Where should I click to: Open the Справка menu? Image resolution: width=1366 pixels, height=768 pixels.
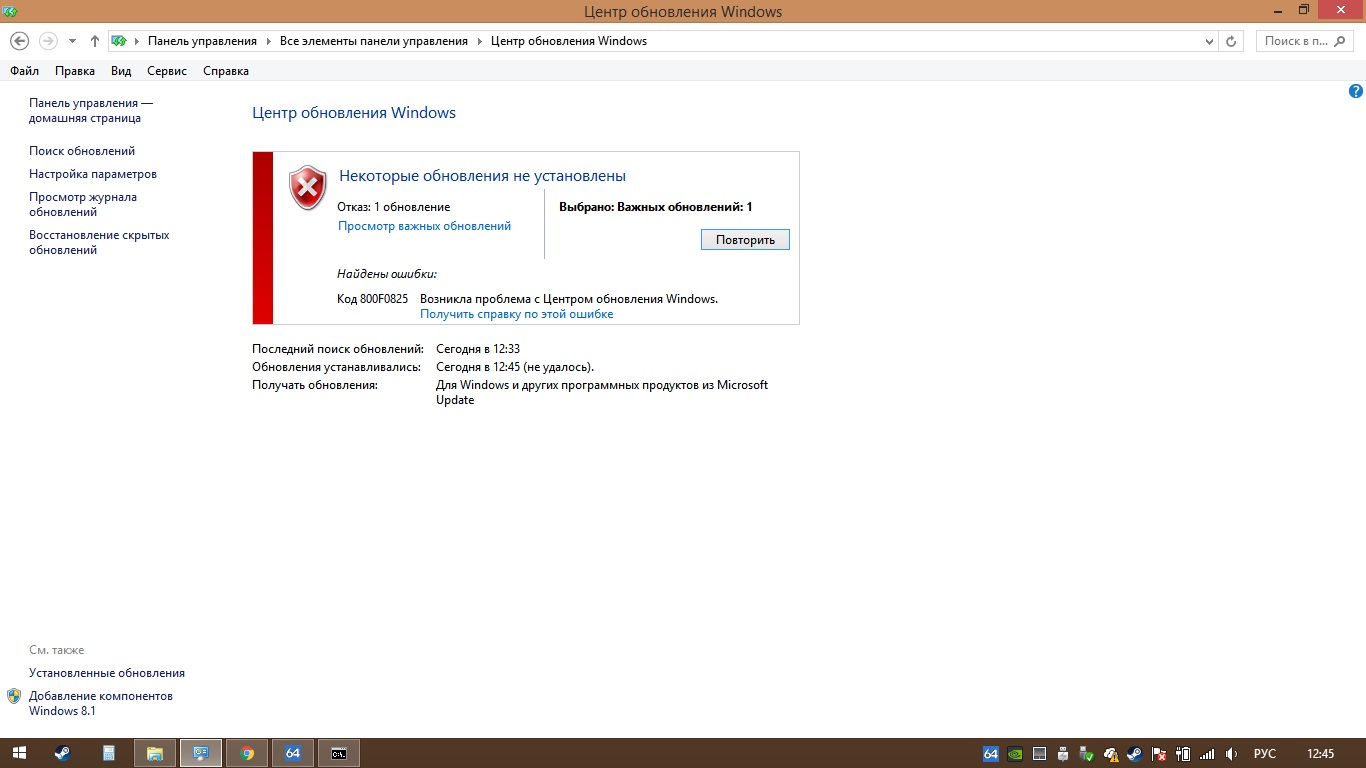(226, 71)
